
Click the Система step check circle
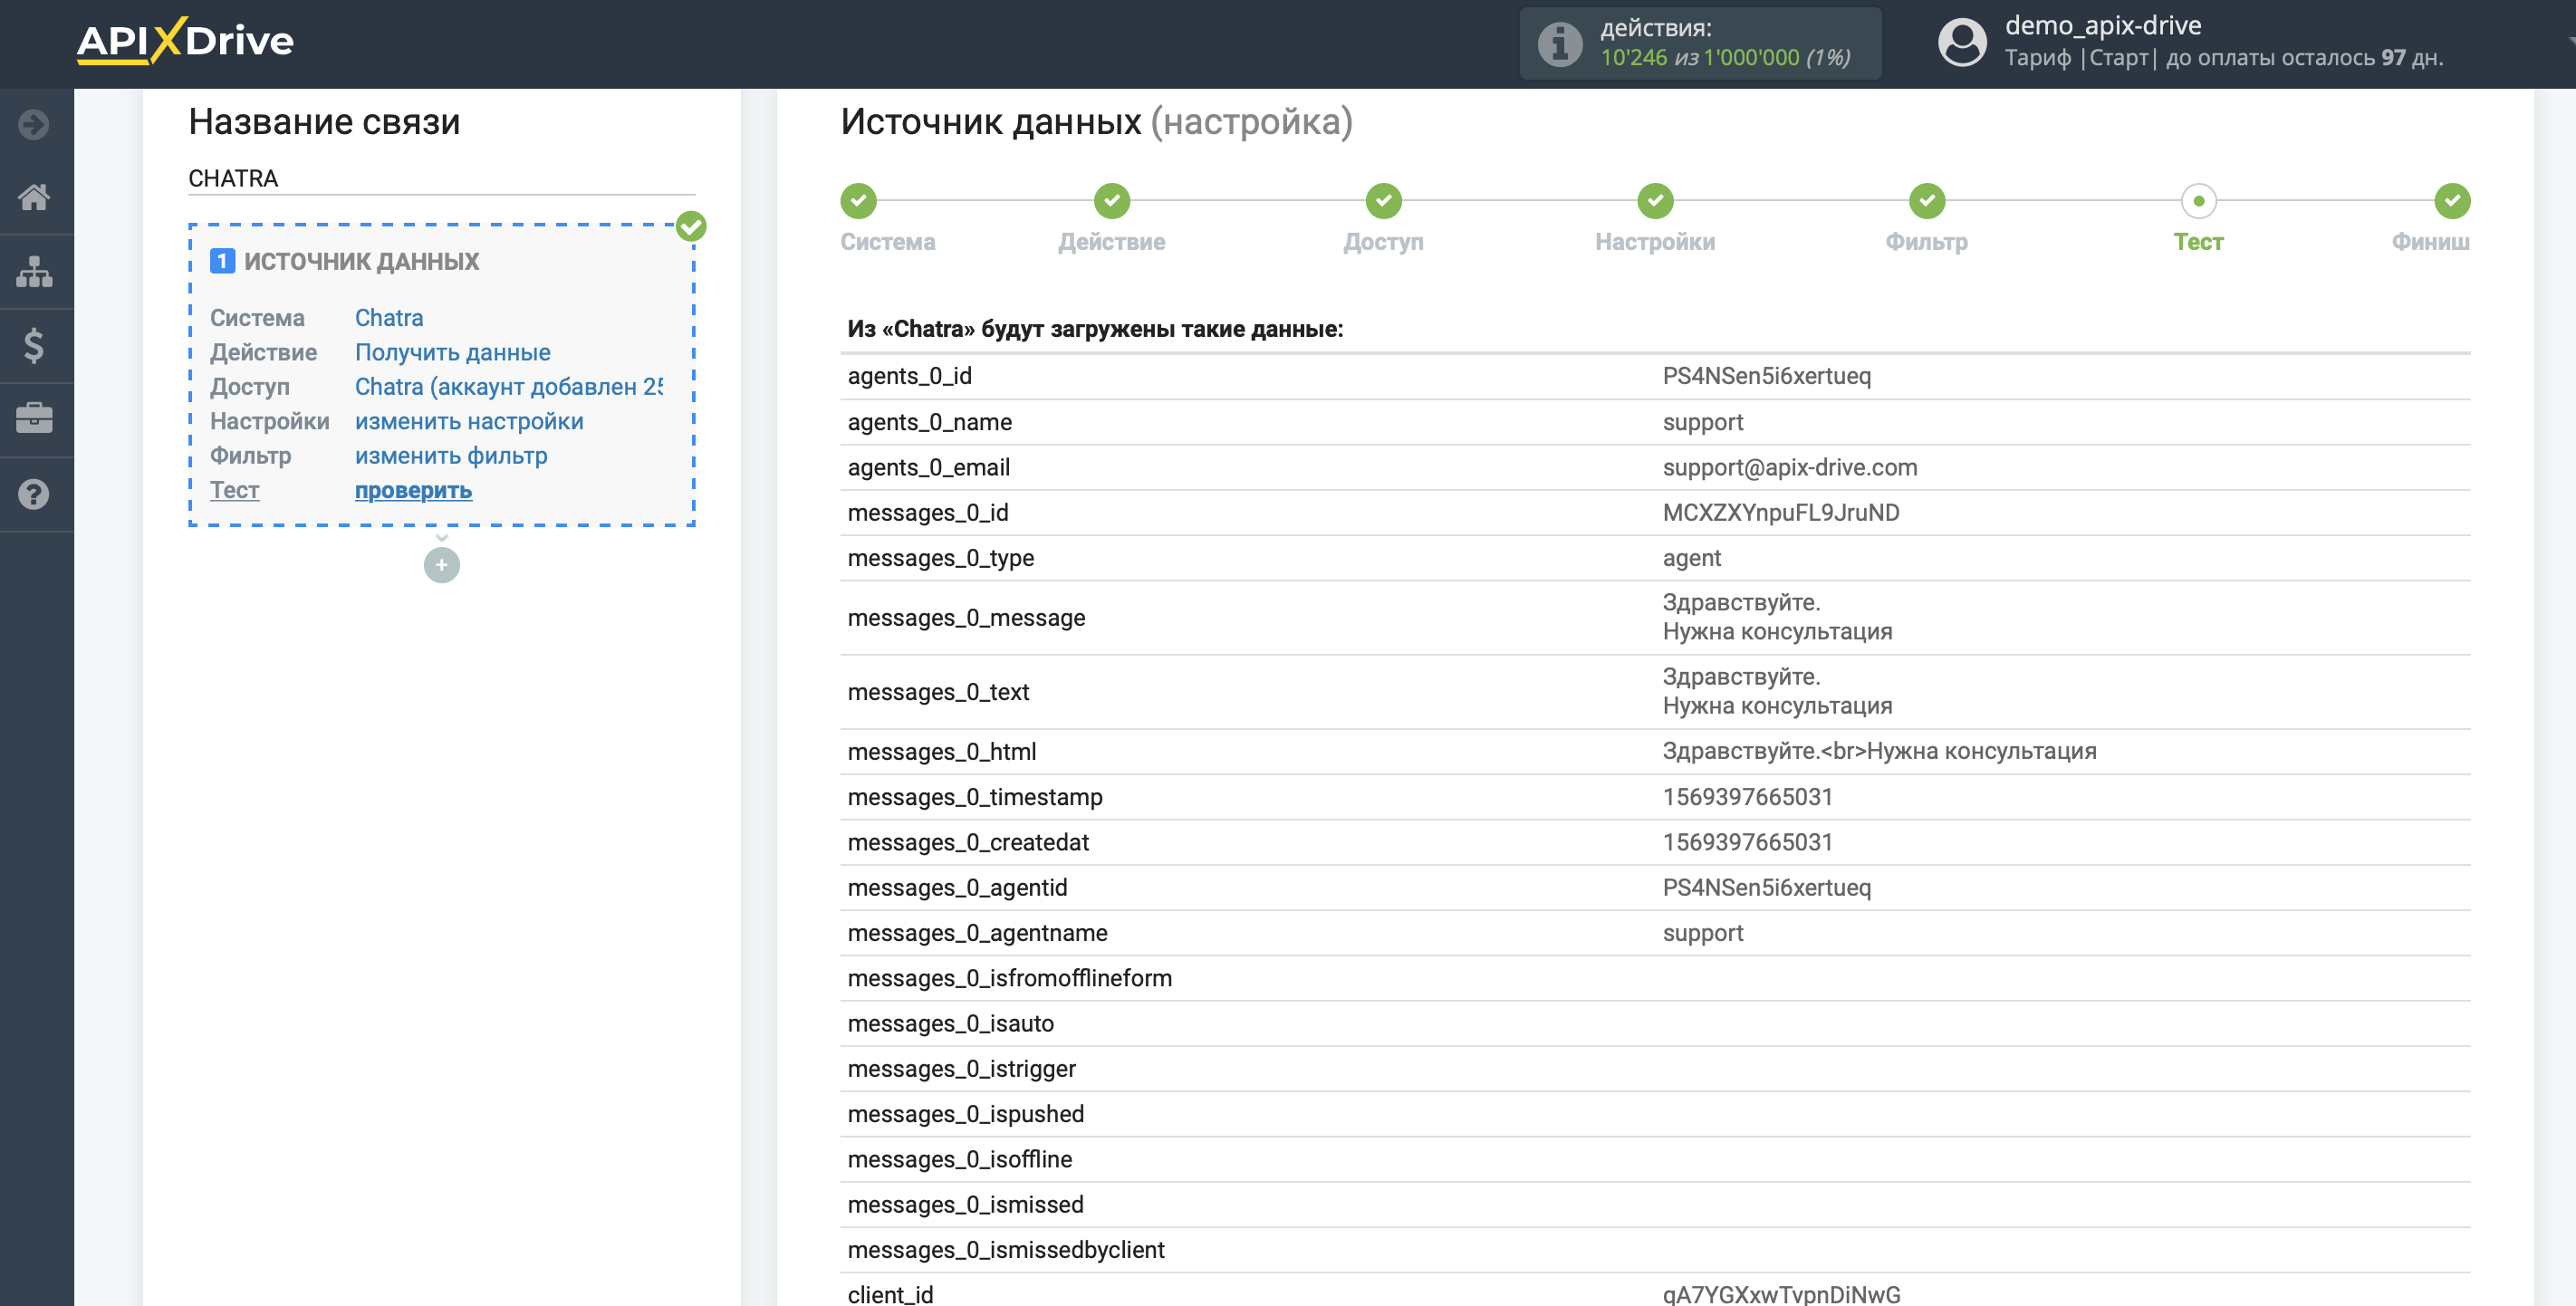[858, 201]
